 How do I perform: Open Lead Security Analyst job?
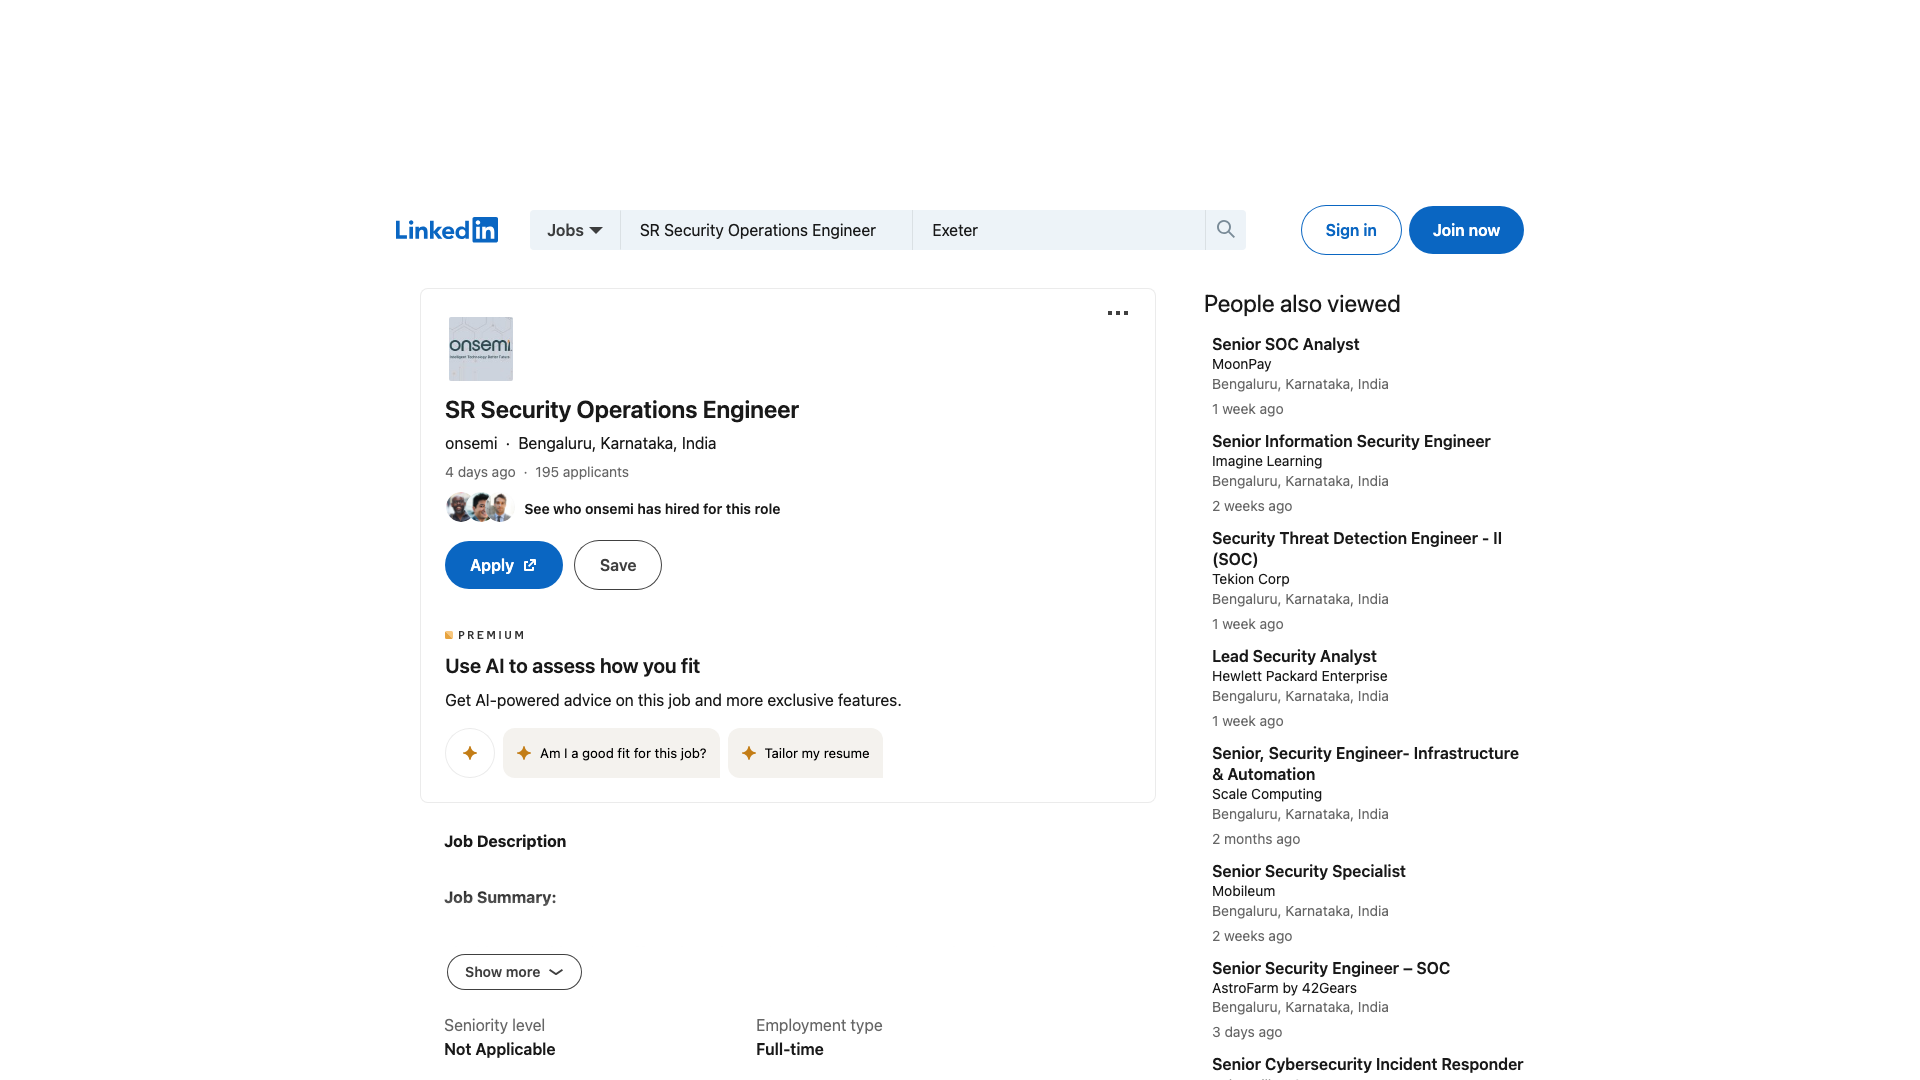[1294, 656]
